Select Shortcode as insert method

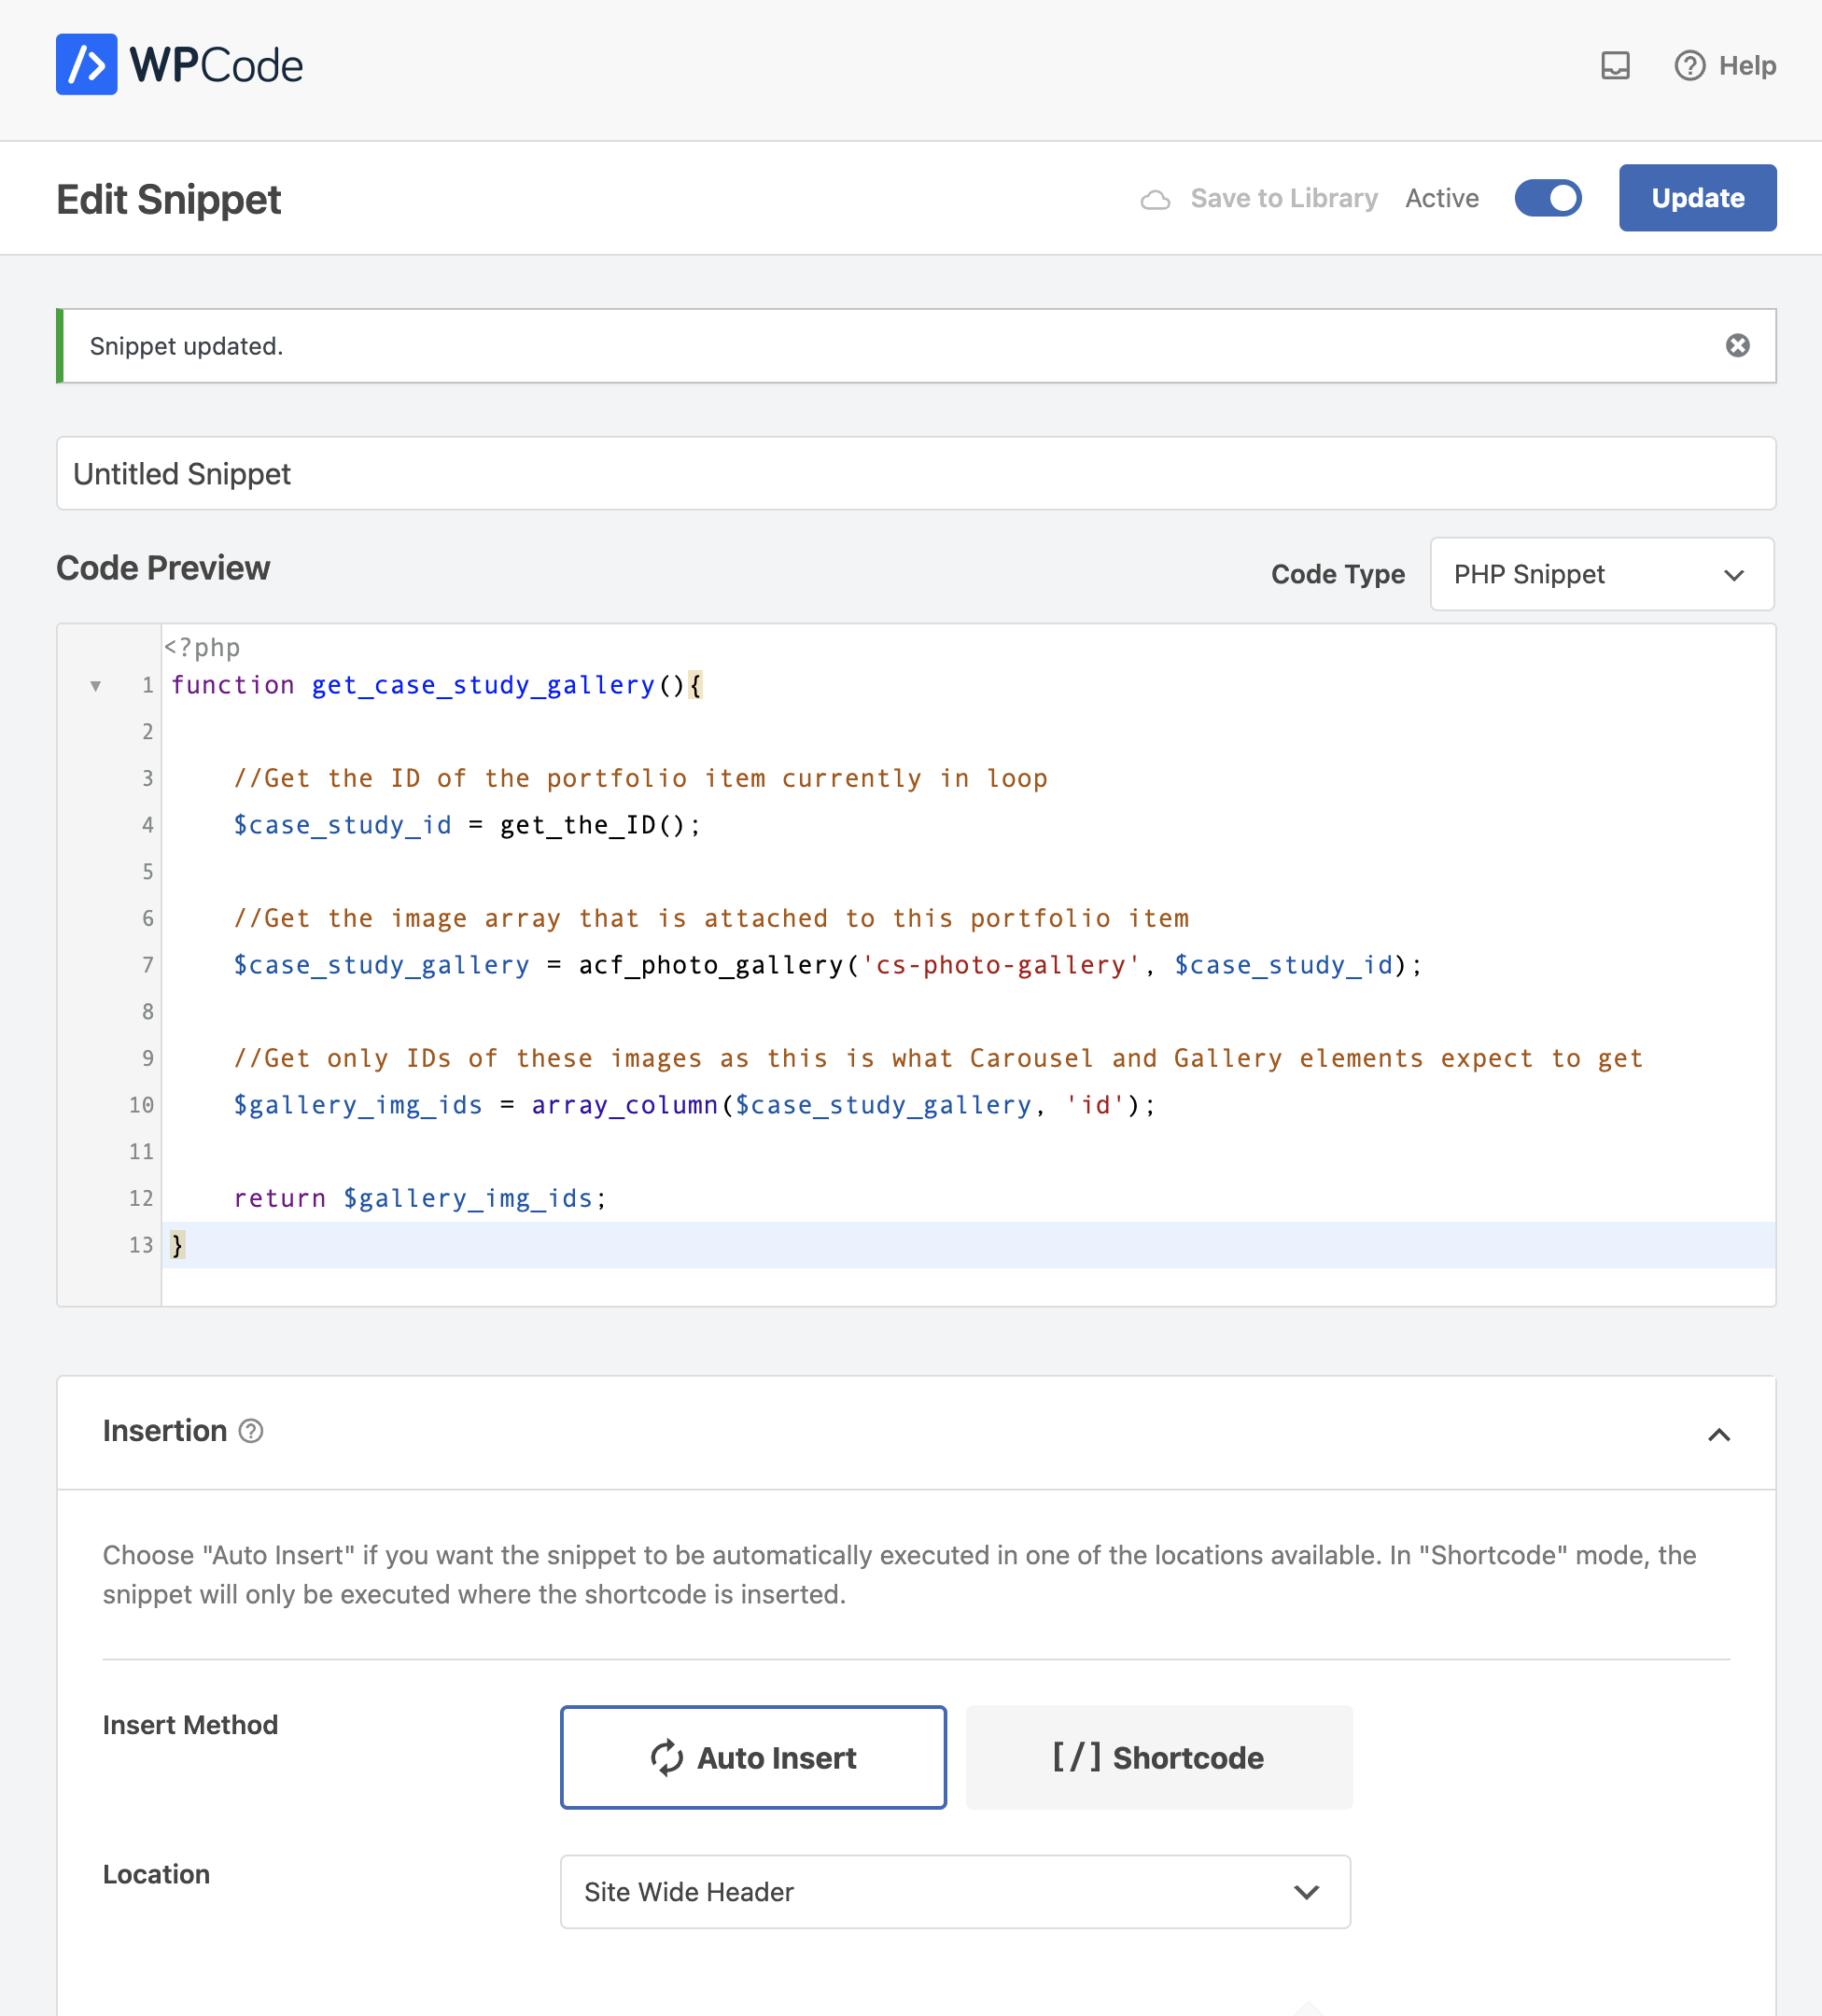tap(1159, 1757)
